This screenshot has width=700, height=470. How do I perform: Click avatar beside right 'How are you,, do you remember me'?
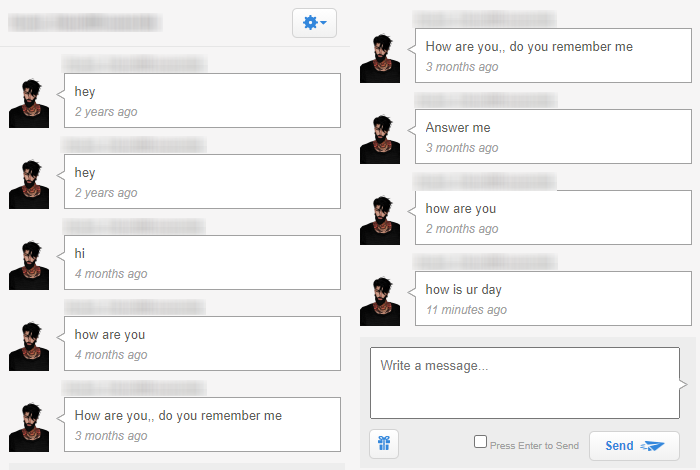[x=380, y=58]
